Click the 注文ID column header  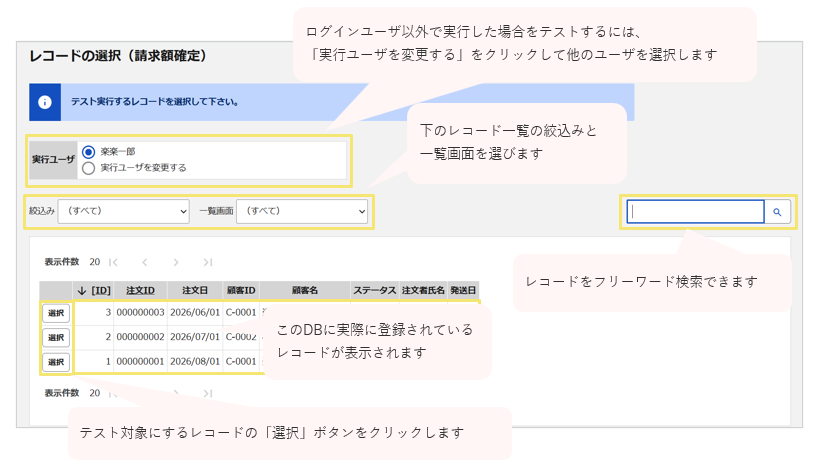[x=141, y=290]
